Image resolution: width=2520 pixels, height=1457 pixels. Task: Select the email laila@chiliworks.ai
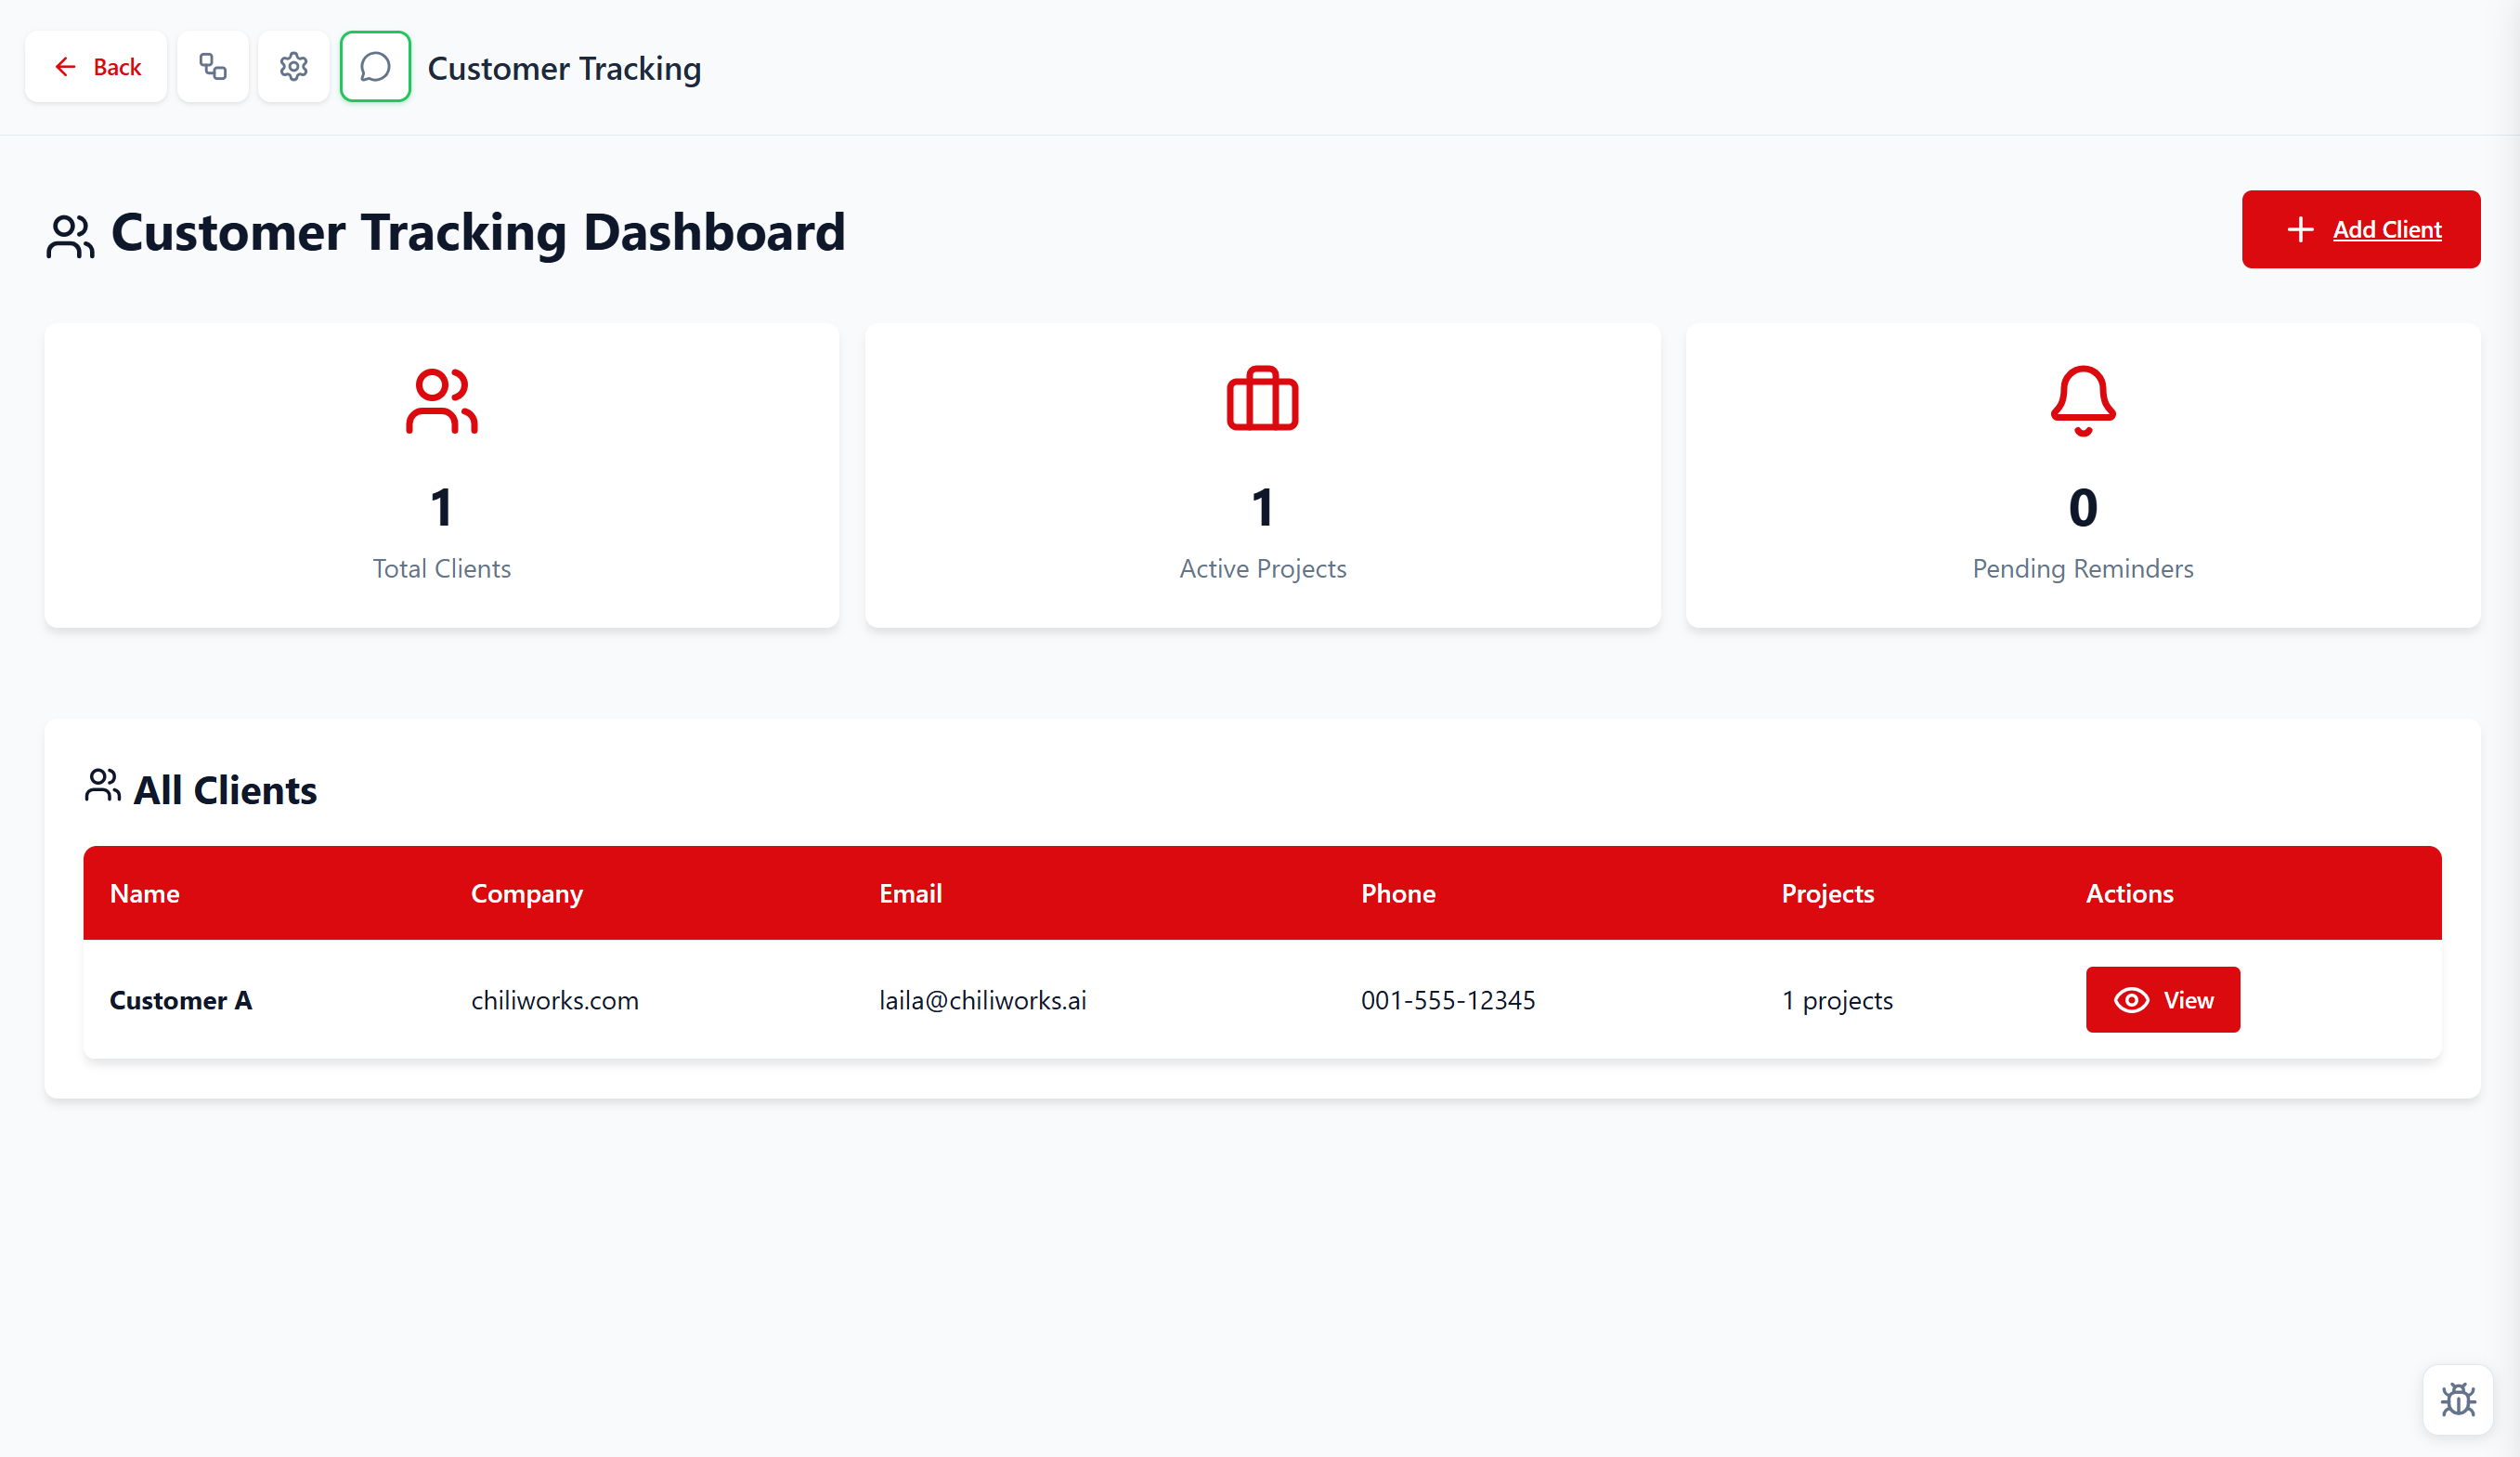point(983,999)
